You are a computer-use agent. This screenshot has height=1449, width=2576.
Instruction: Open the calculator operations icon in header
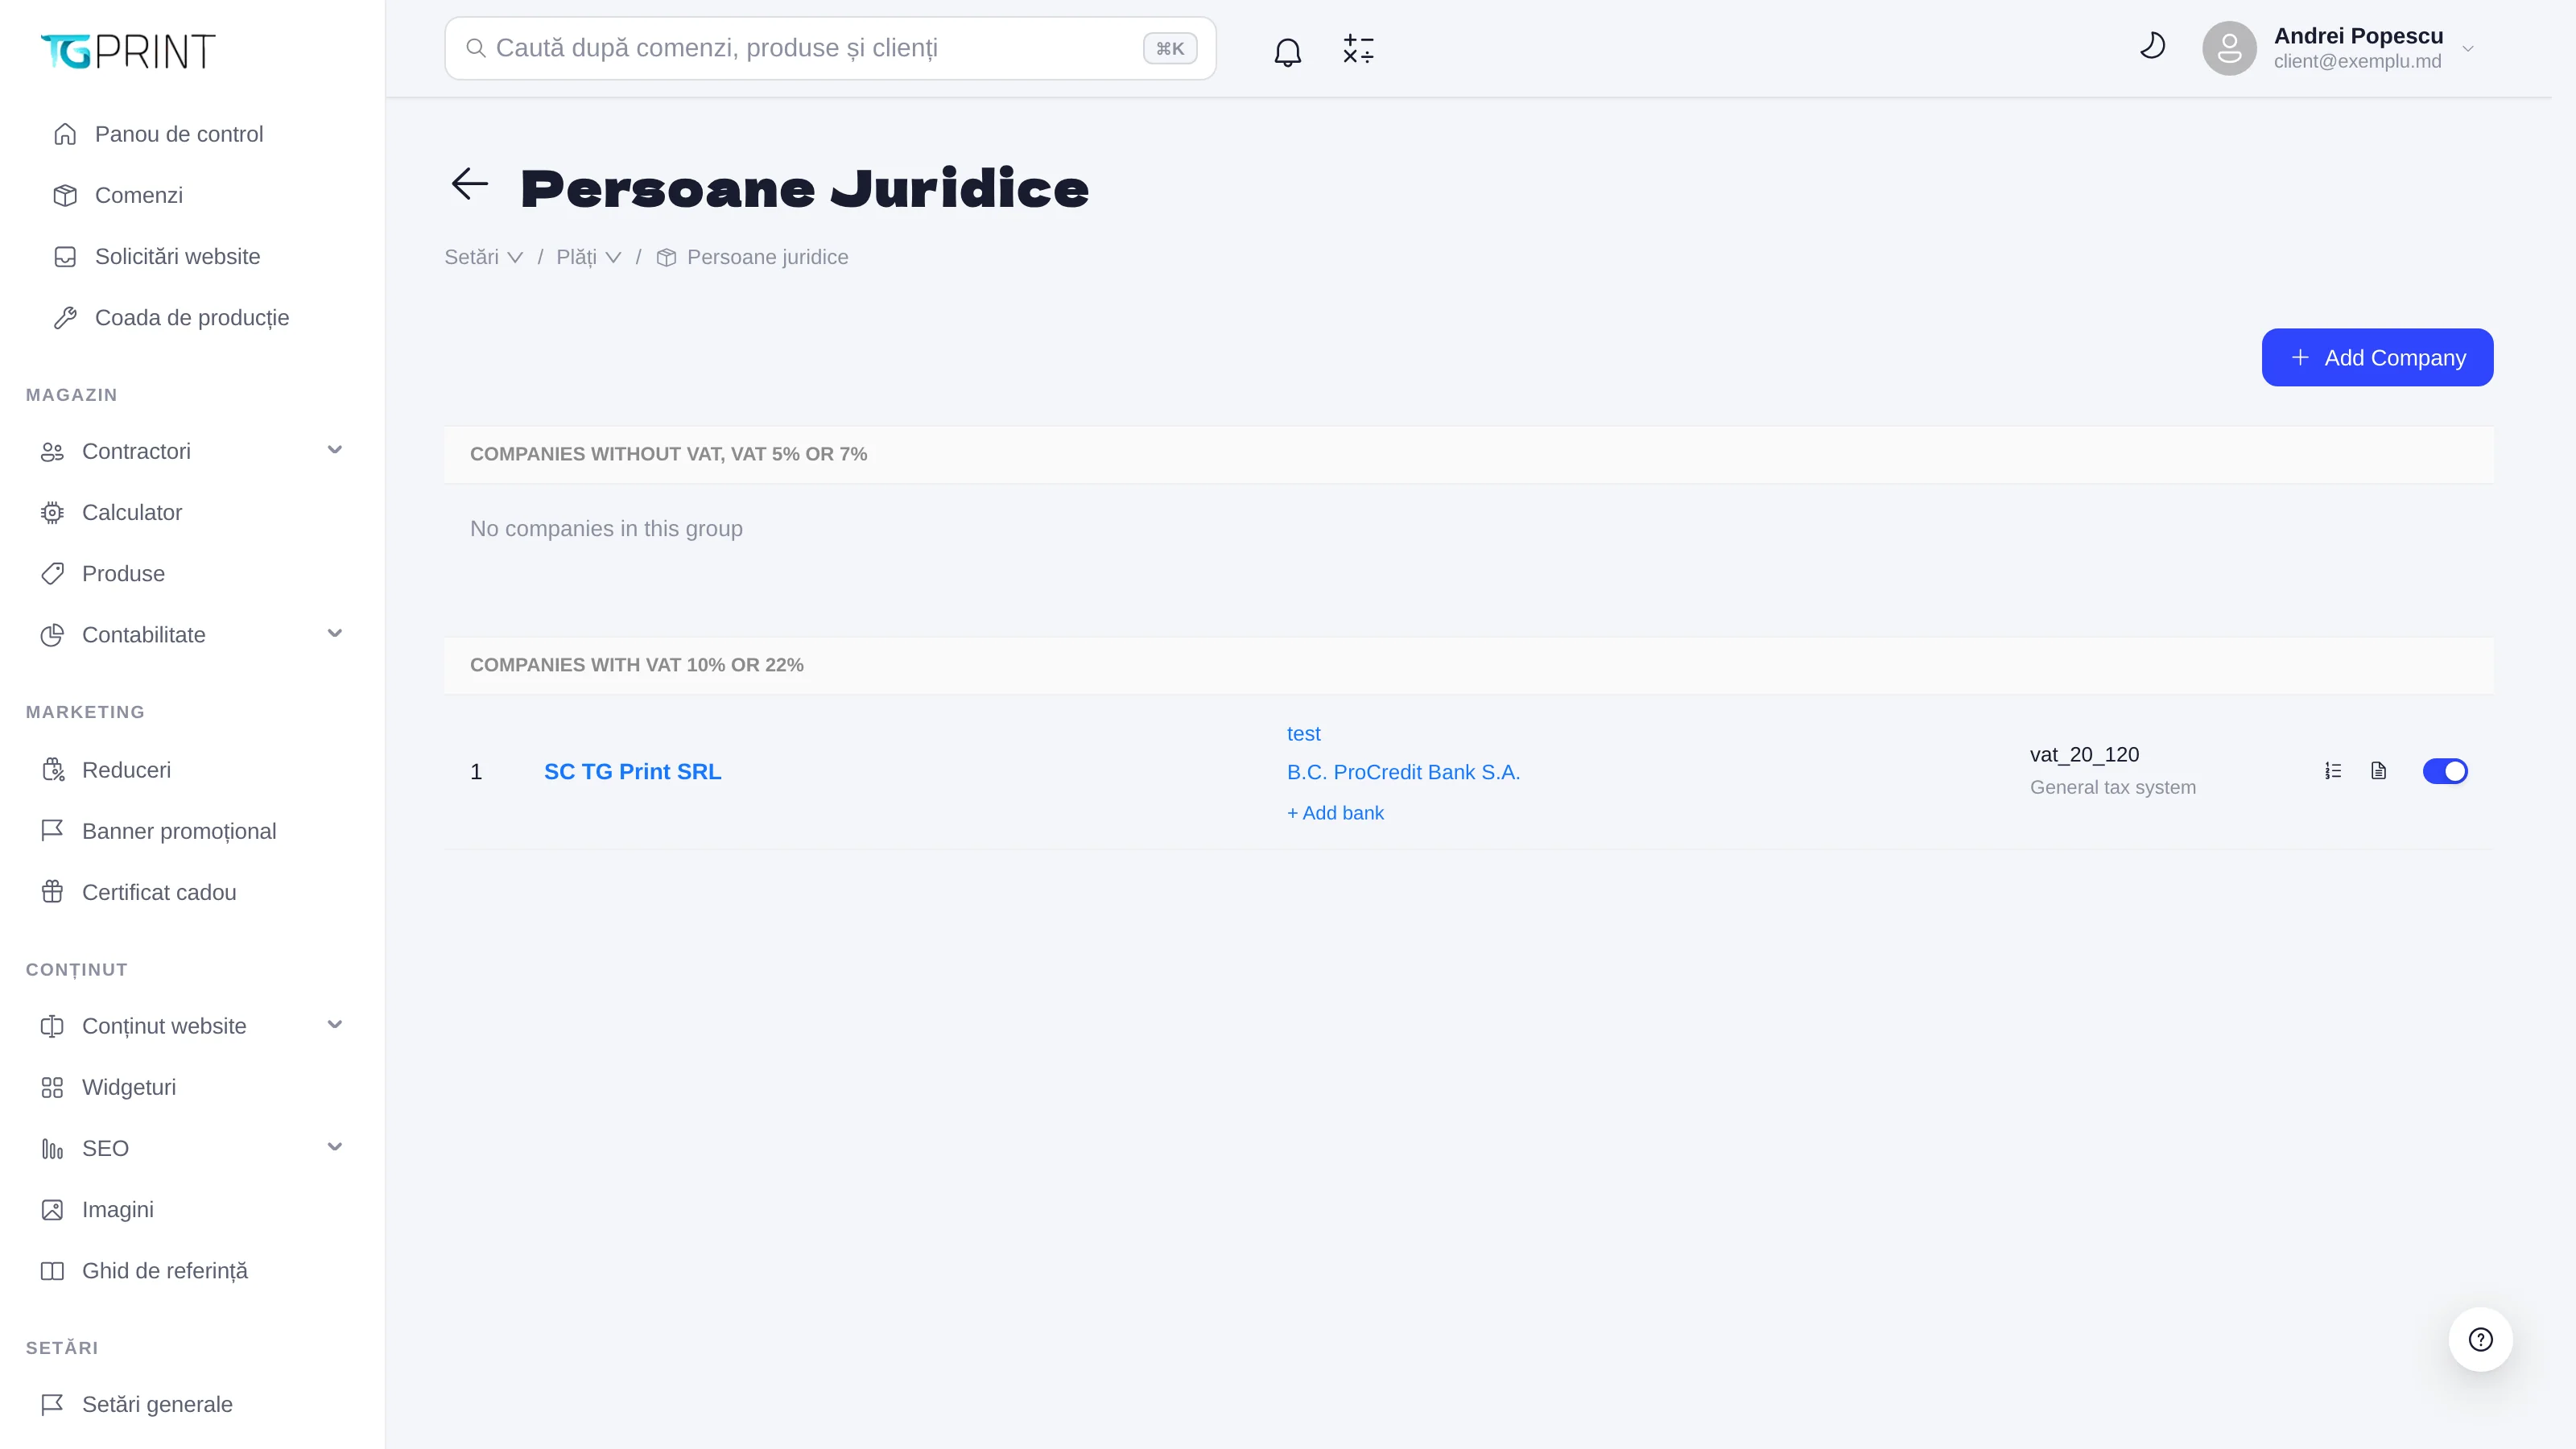click(x=1358, y=50)
